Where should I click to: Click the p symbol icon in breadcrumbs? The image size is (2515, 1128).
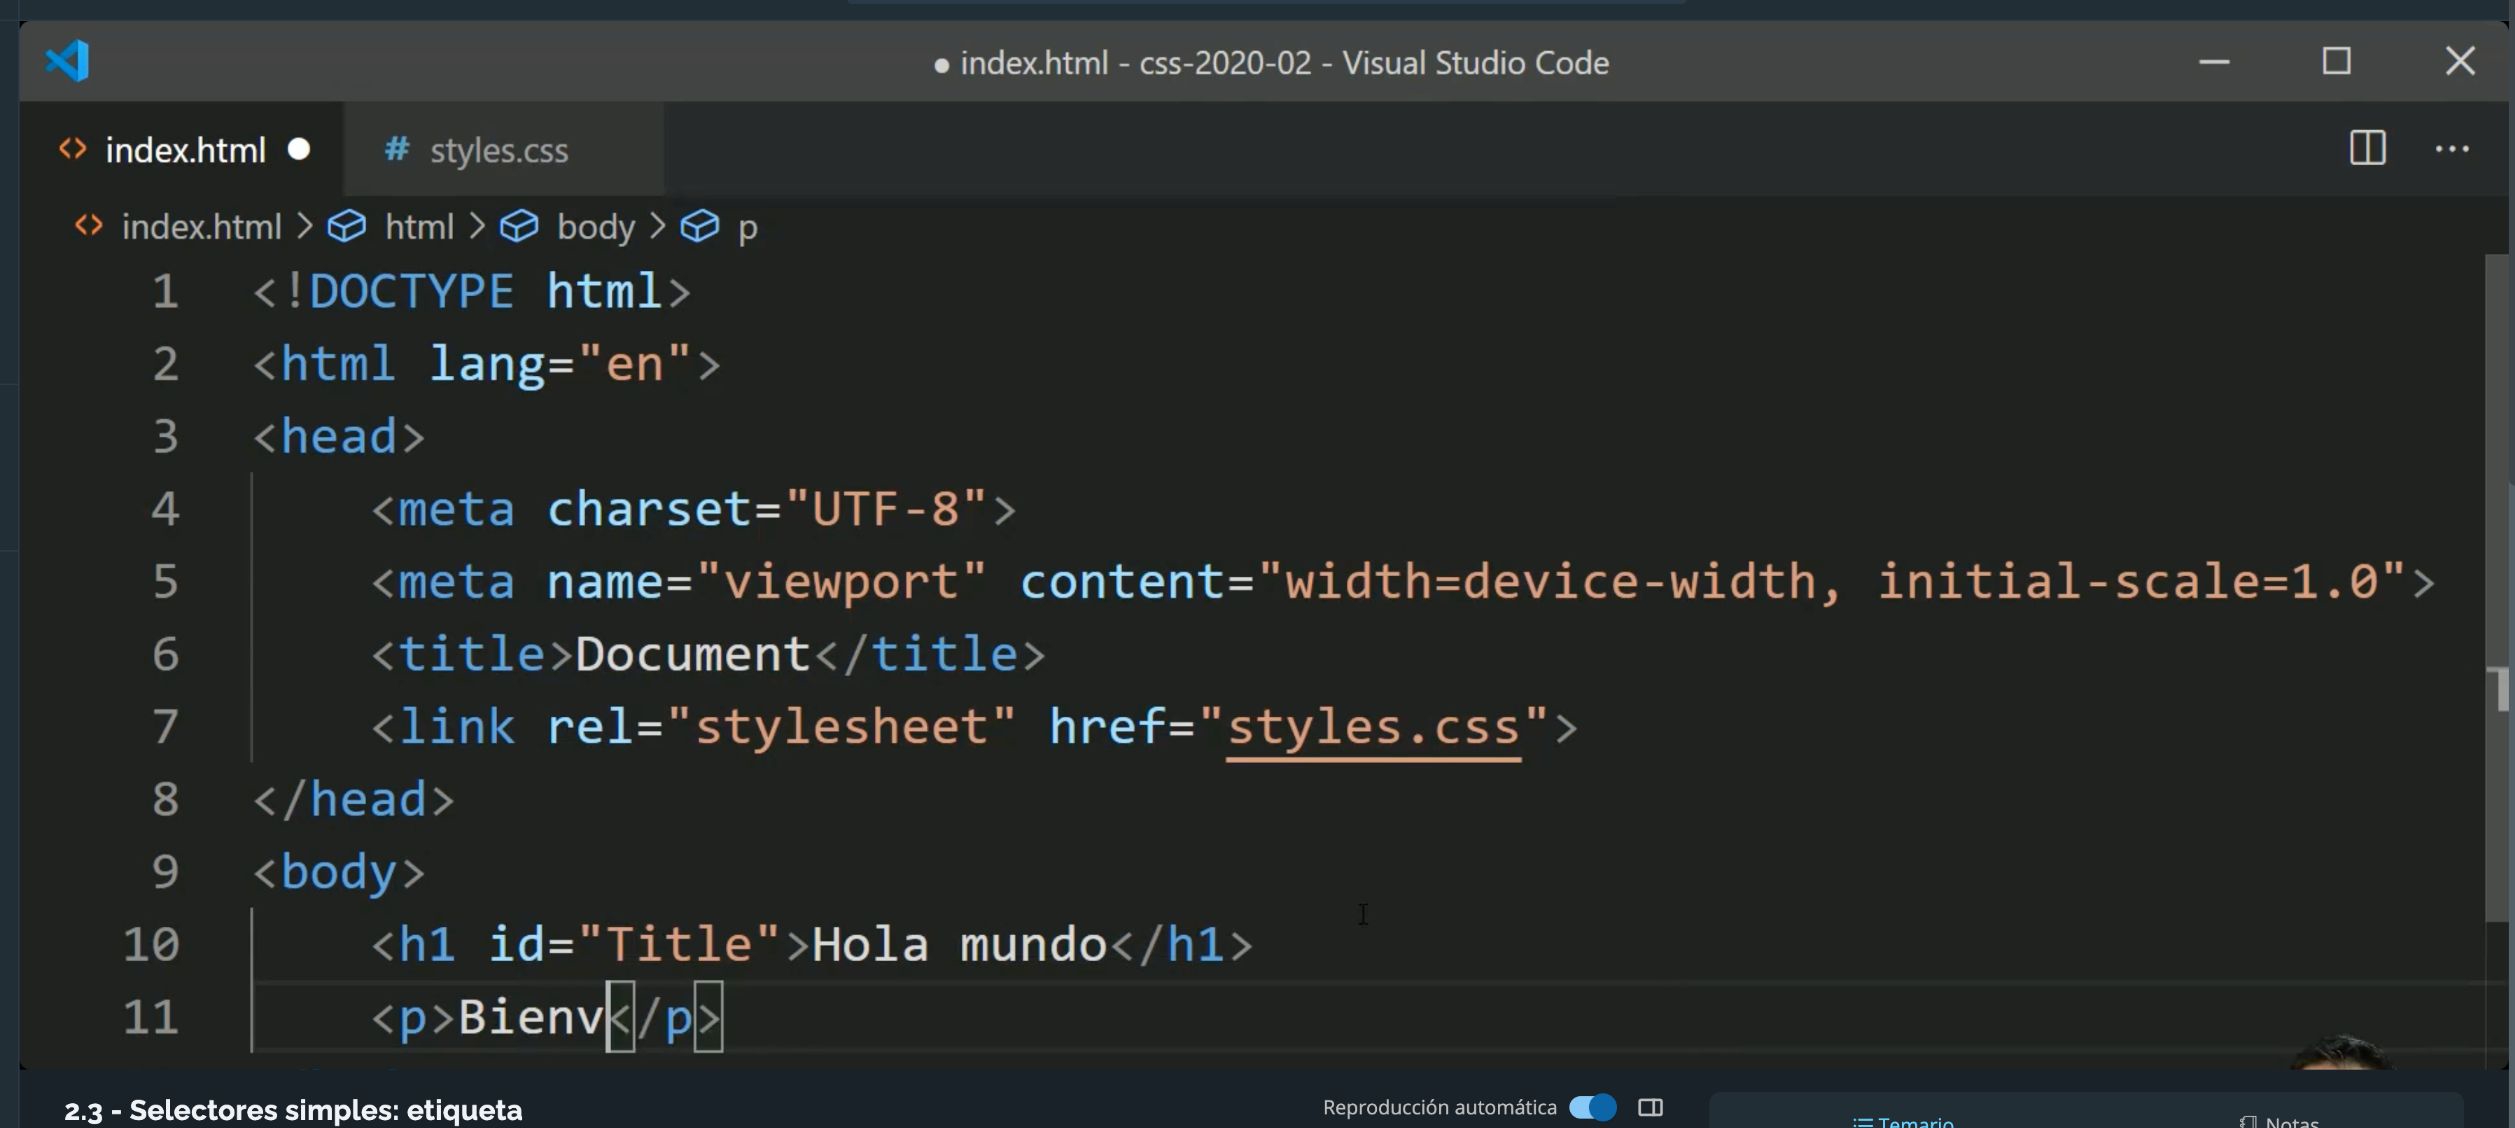pyautogui.click(x=699, y=227)
